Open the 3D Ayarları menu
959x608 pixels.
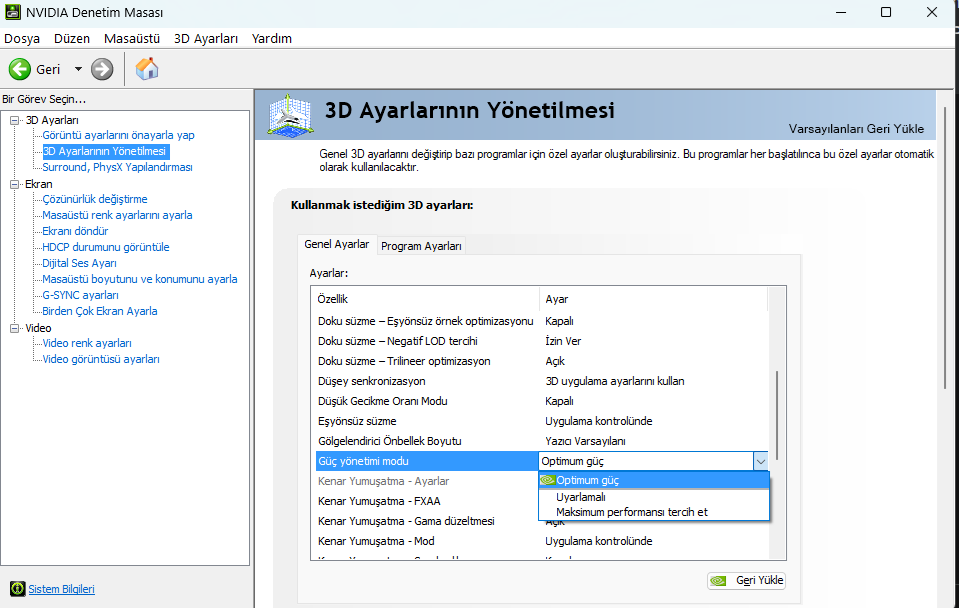click(206, 39)
